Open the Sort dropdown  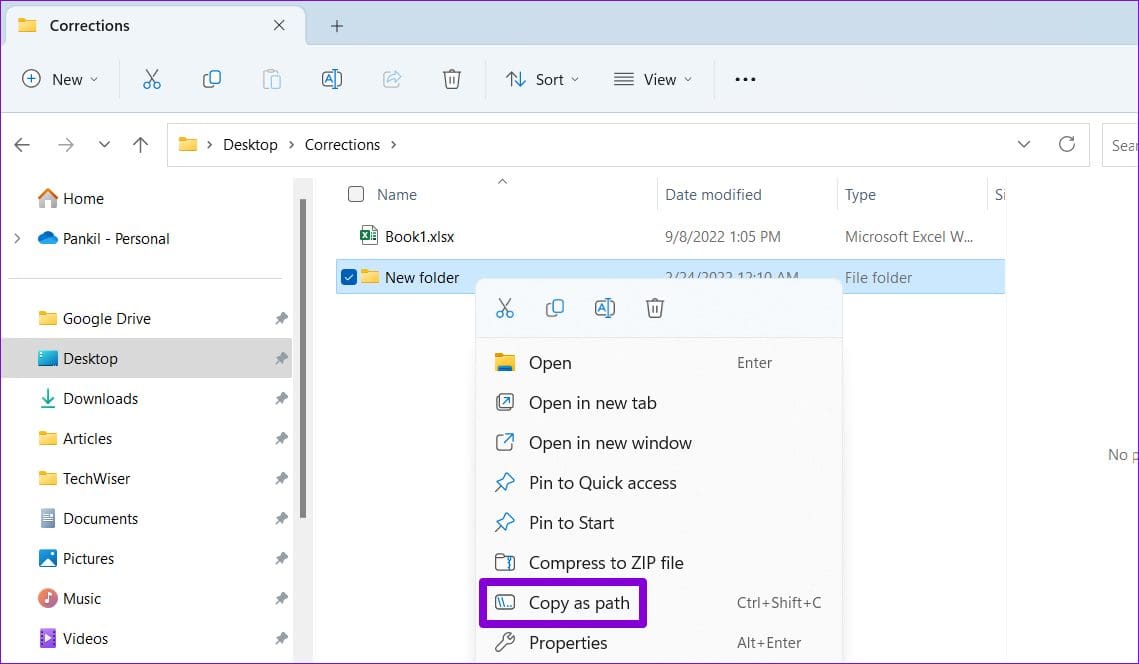click(542, 79)
